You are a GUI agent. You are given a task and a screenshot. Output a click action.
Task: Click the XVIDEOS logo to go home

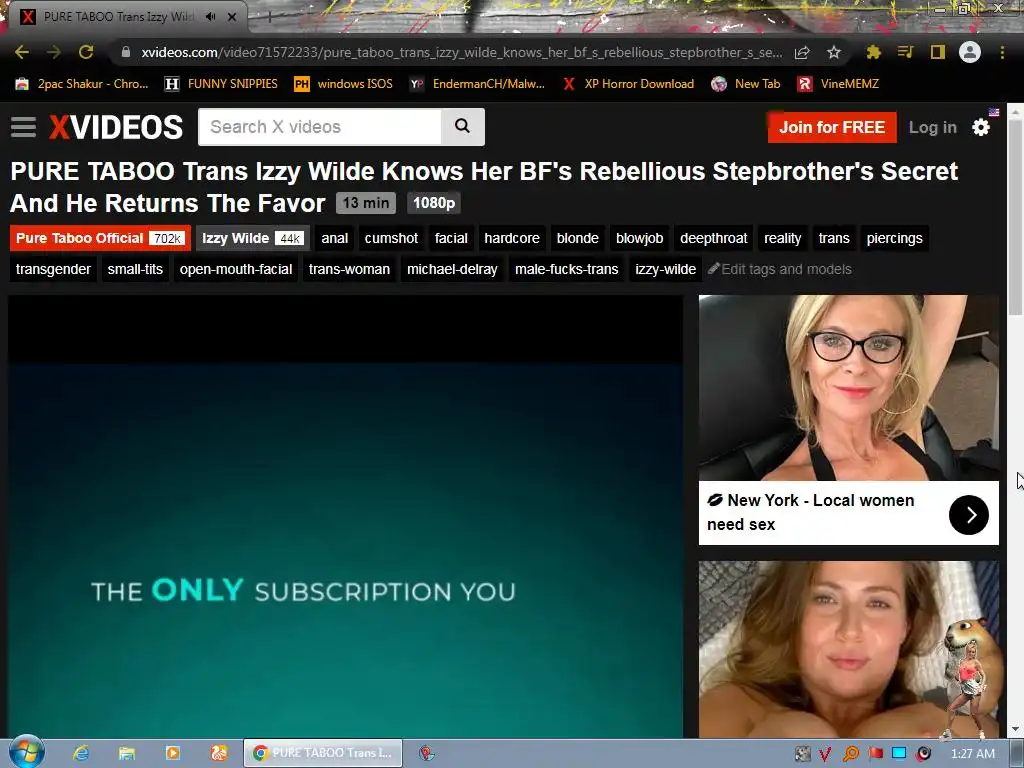click(116, 127)
